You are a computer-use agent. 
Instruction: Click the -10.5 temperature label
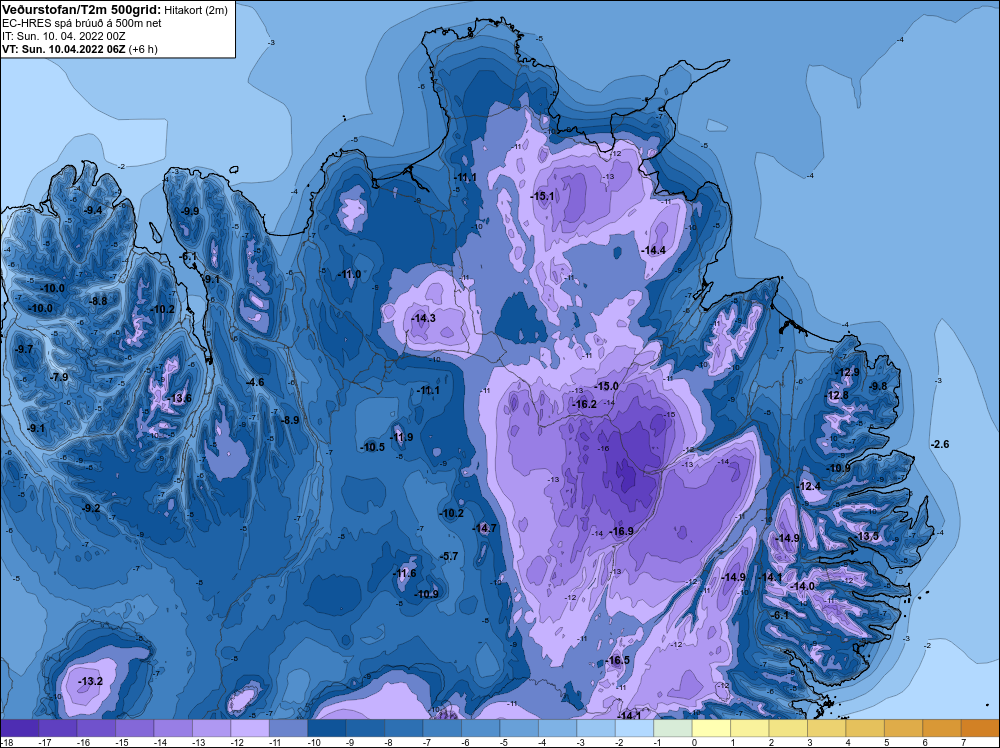coord(372,447)
